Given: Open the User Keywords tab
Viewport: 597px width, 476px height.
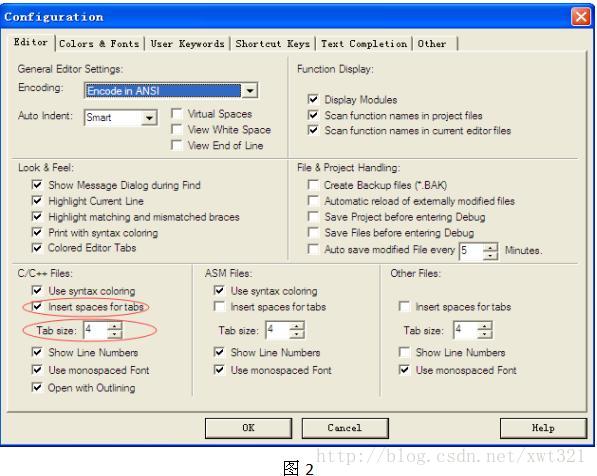Looking at the screenshot, I should coord(187,44).
